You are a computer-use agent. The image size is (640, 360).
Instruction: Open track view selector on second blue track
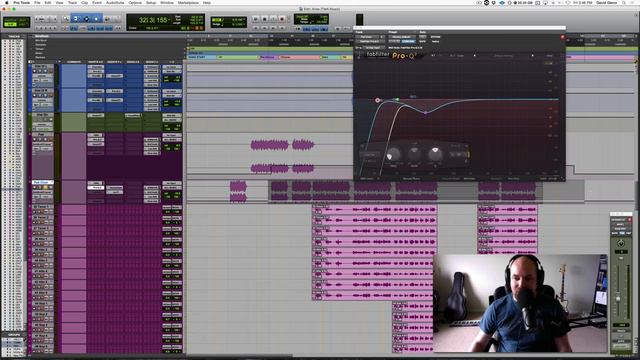pyautogui.click(x=42, y=100)
